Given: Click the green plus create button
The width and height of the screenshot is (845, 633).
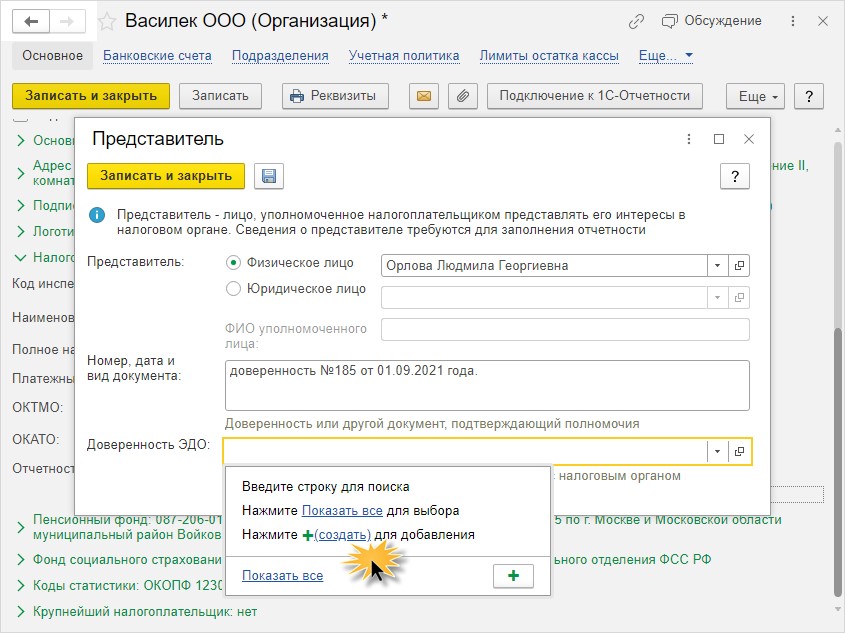Looking at the screenshot, I should pos(514,575).
